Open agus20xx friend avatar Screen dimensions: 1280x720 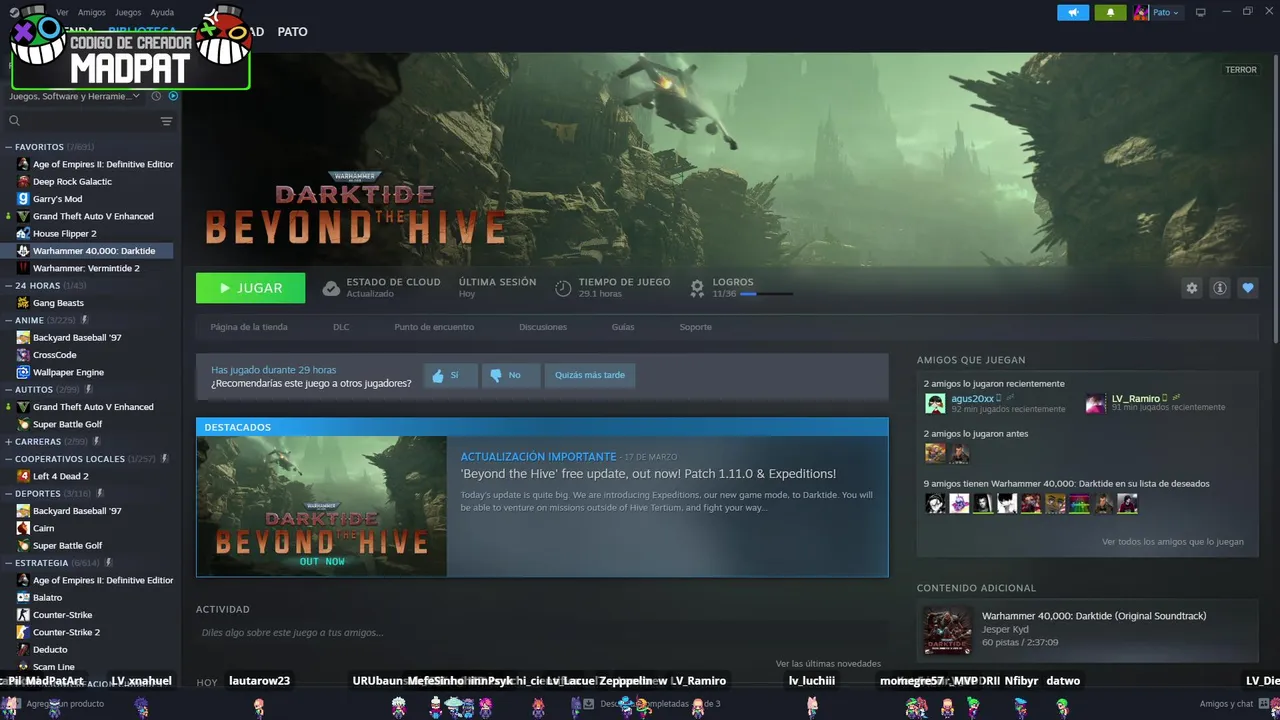point(935,403)
